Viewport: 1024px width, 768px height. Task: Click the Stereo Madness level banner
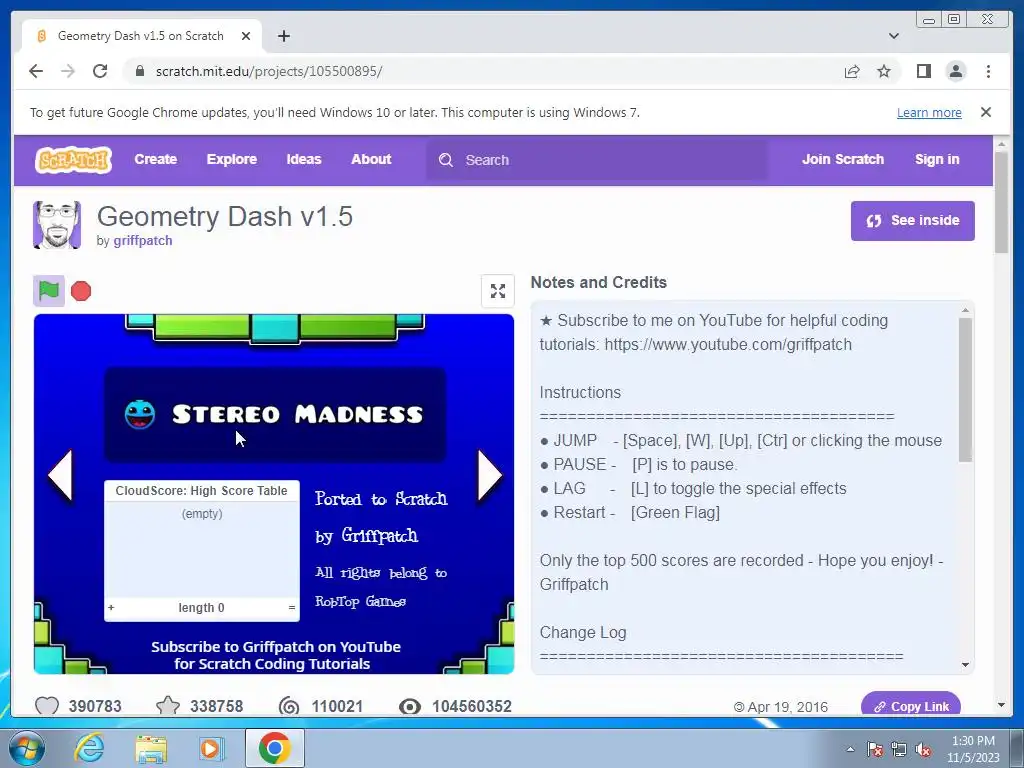click(275, 414)
